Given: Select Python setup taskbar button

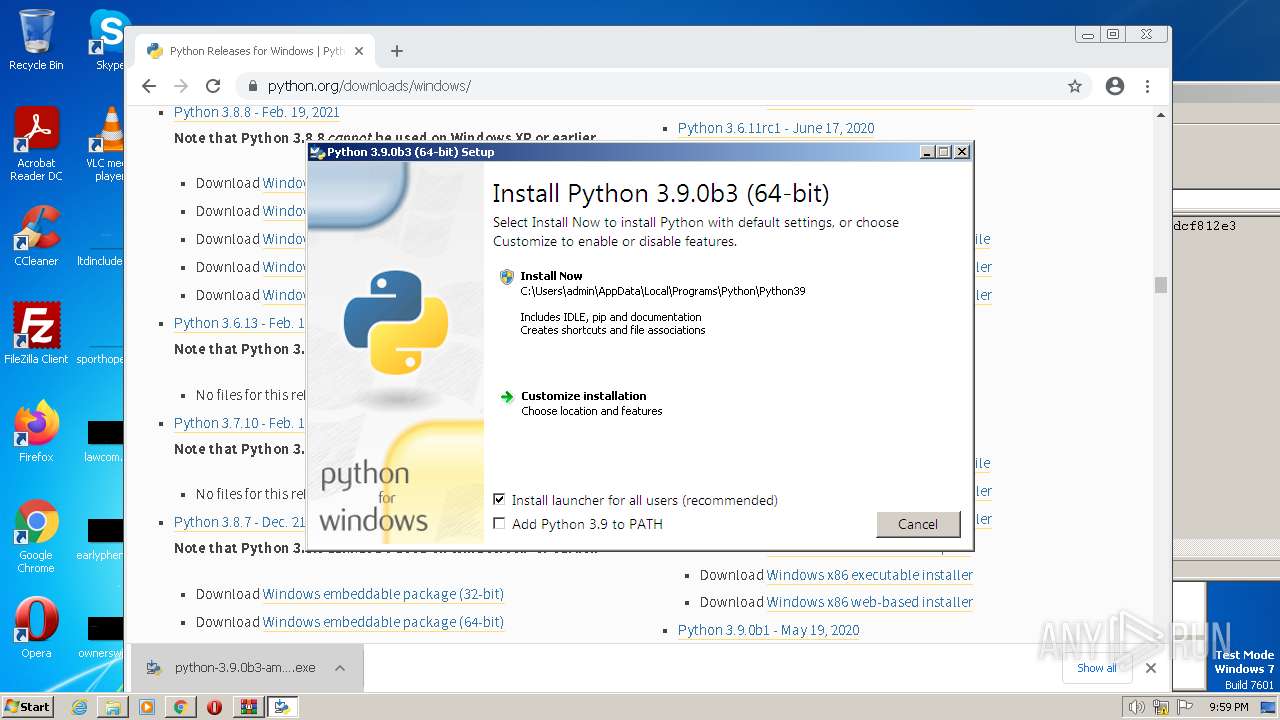Looking at the screenshot, I should click(x=282, y=707).
